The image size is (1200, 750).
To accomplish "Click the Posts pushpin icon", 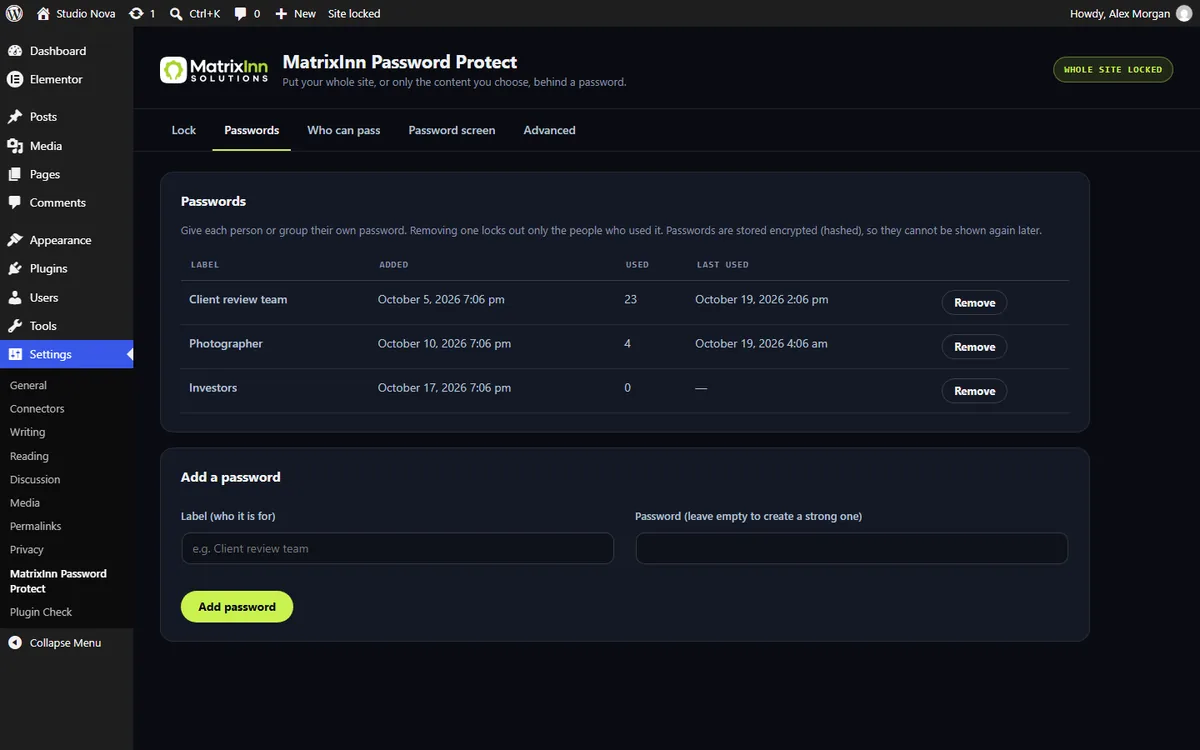I will [15, 117].
